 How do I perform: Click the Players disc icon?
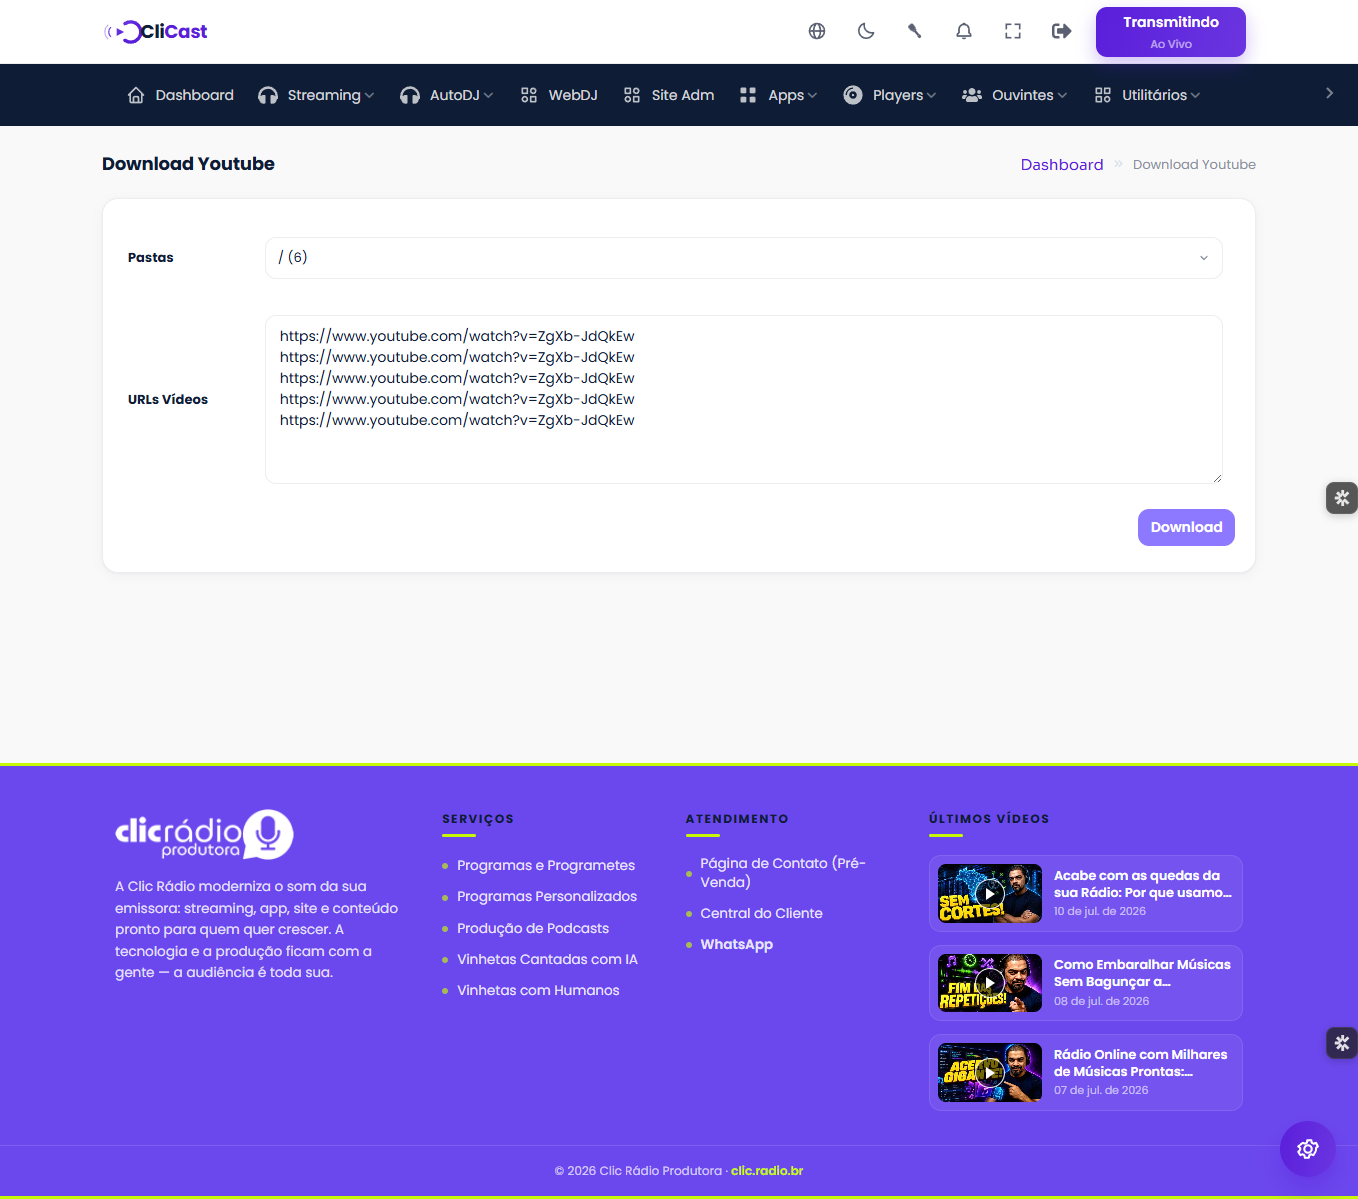(853, 95)
